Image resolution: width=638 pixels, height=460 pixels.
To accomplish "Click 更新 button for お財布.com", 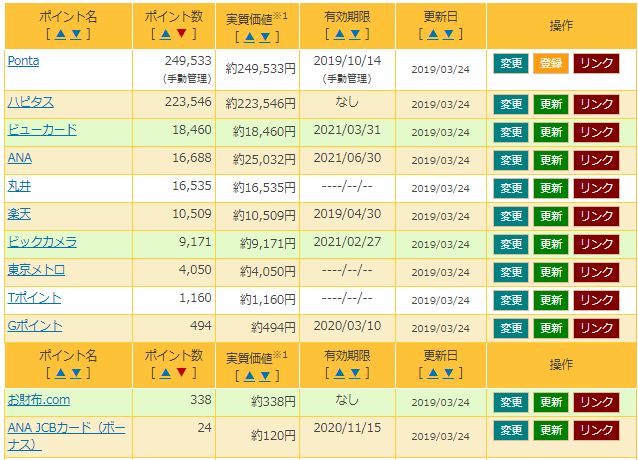I will click(x=551, y=403).
